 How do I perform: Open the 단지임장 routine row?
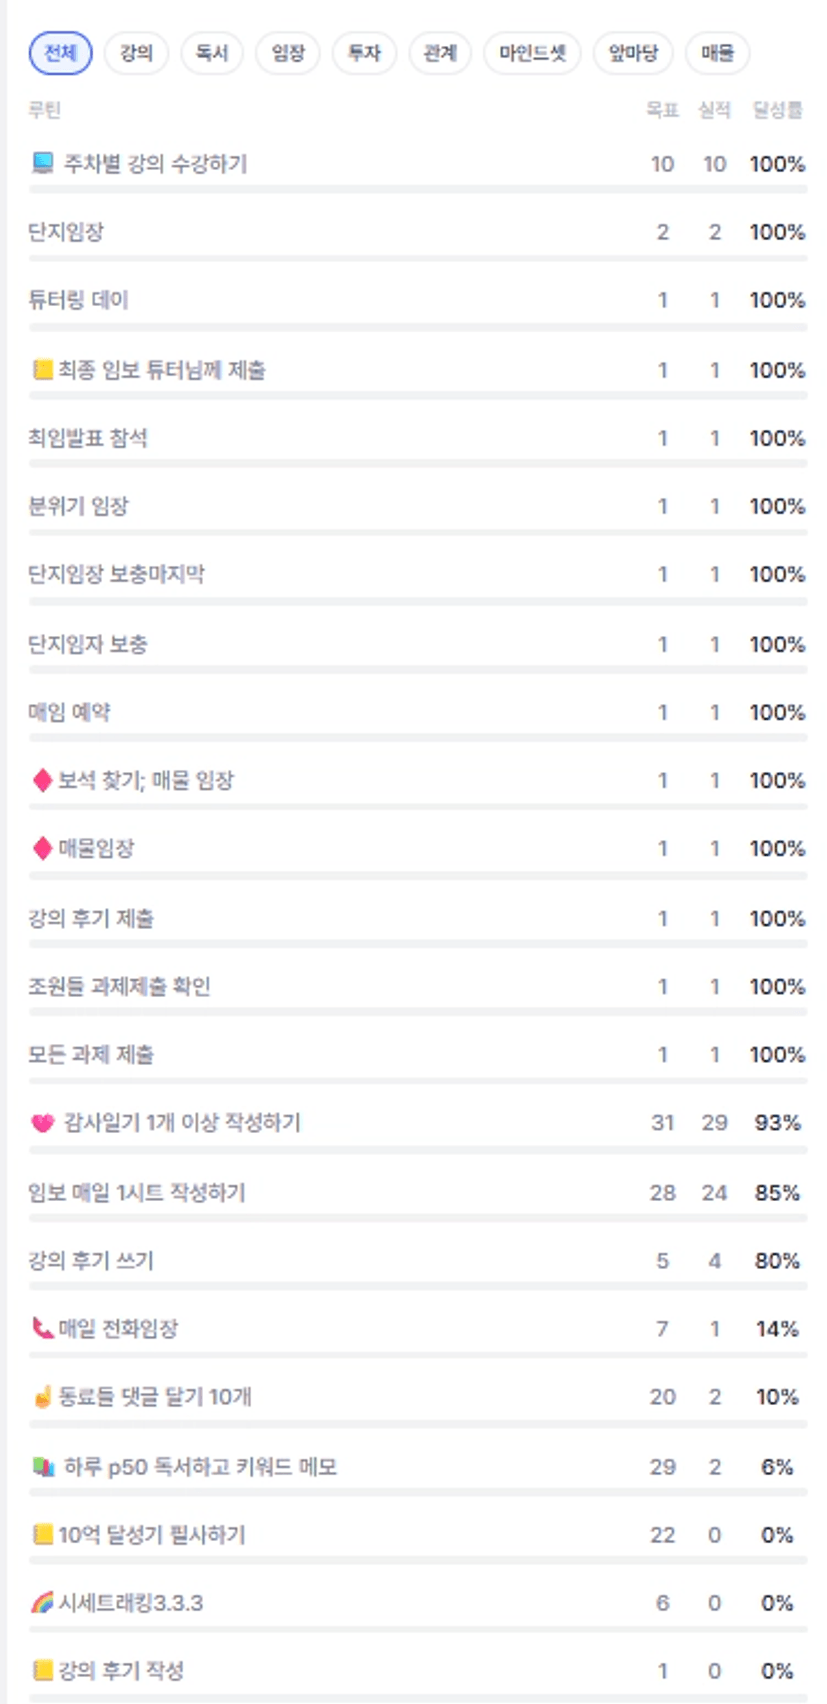click(x=66, y=232)
